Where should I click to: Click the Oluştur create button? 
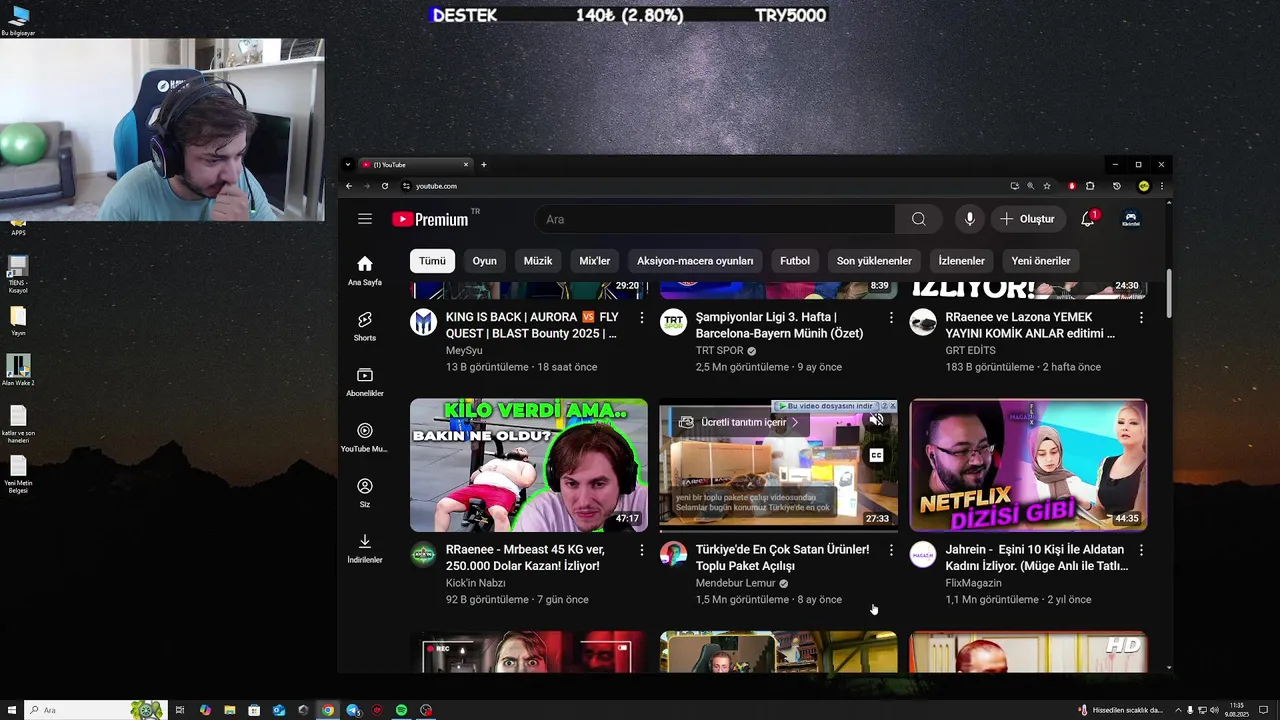point(1027,219)
